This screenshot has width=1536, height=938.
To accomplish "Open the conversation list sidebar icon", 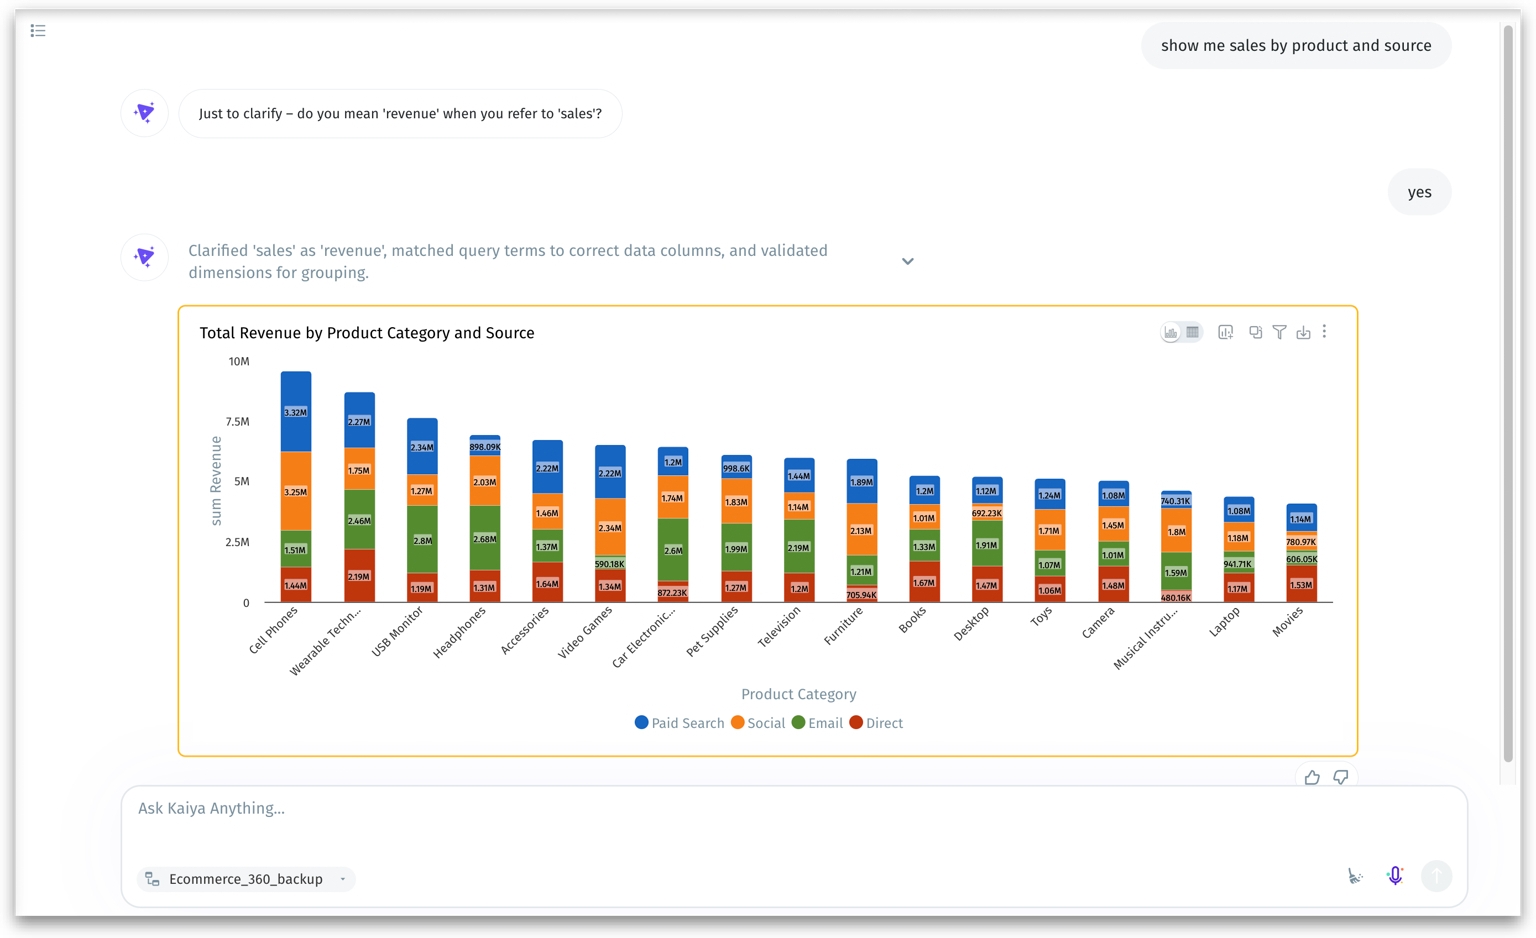I will coord(38,31).
